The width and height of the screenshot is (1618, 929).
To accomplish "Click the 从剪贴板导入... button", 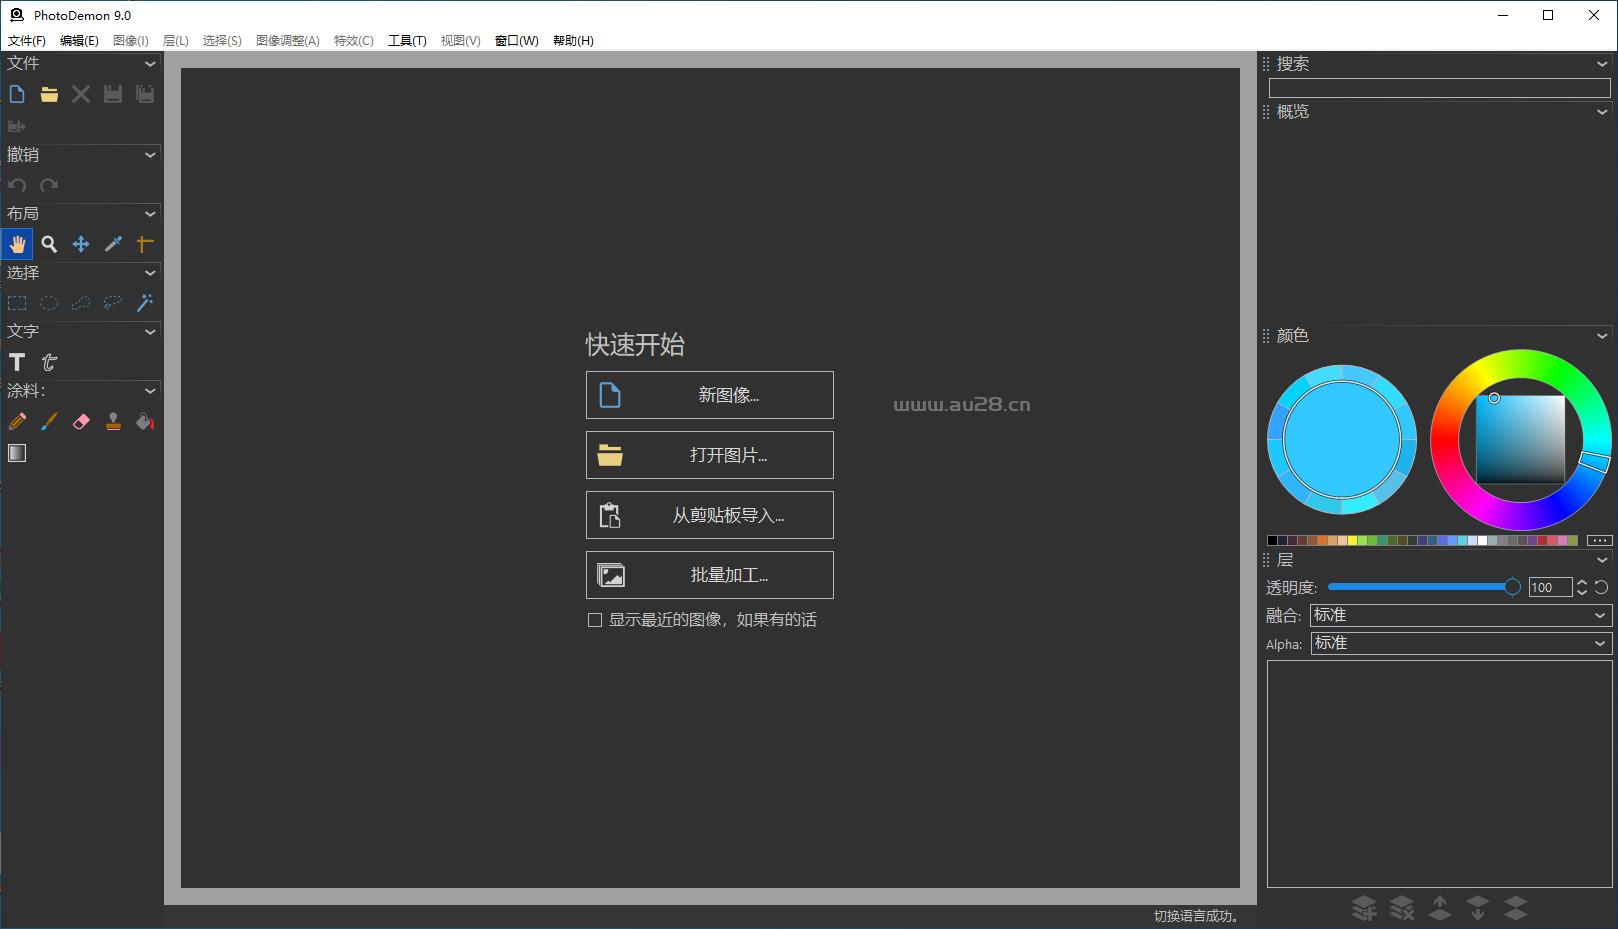I will tap(710, 515).
